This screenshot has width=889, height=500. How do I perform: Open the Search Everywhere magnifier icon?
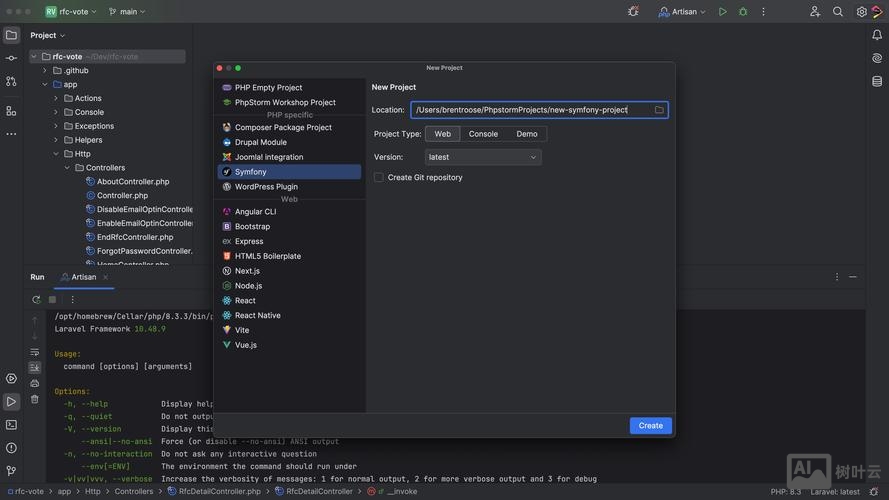[x=838, y=12]
